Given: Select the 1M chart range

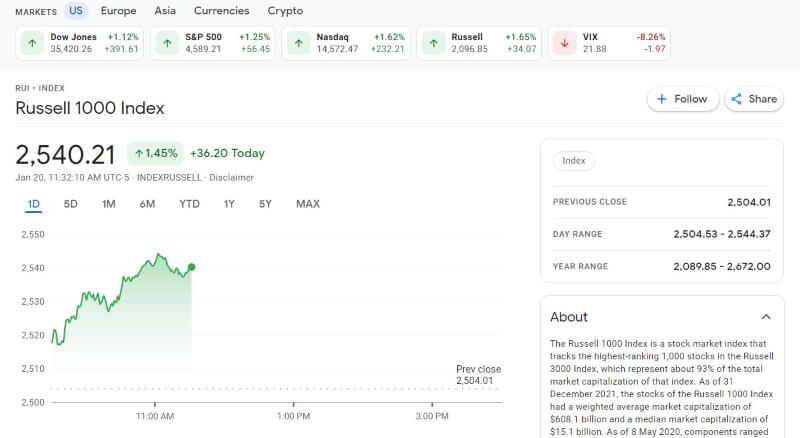Looking at the screenshot, I should point(109,204).
